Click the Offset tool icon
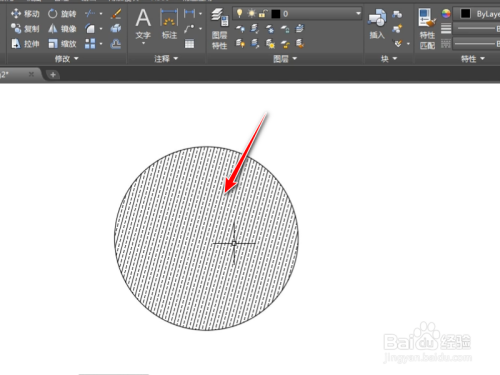 point(116,44)
